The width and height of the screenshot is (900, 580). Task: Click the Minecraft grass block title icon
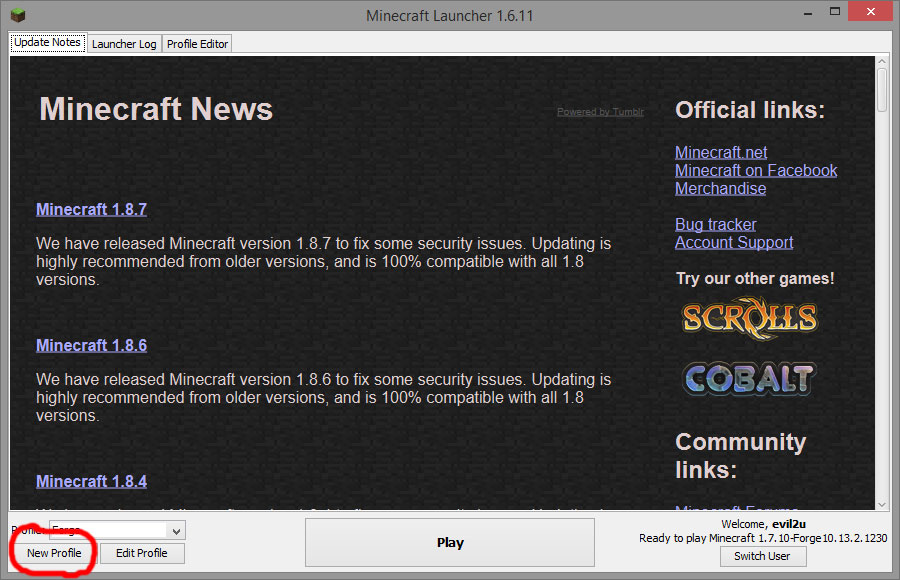click(18, 14)
